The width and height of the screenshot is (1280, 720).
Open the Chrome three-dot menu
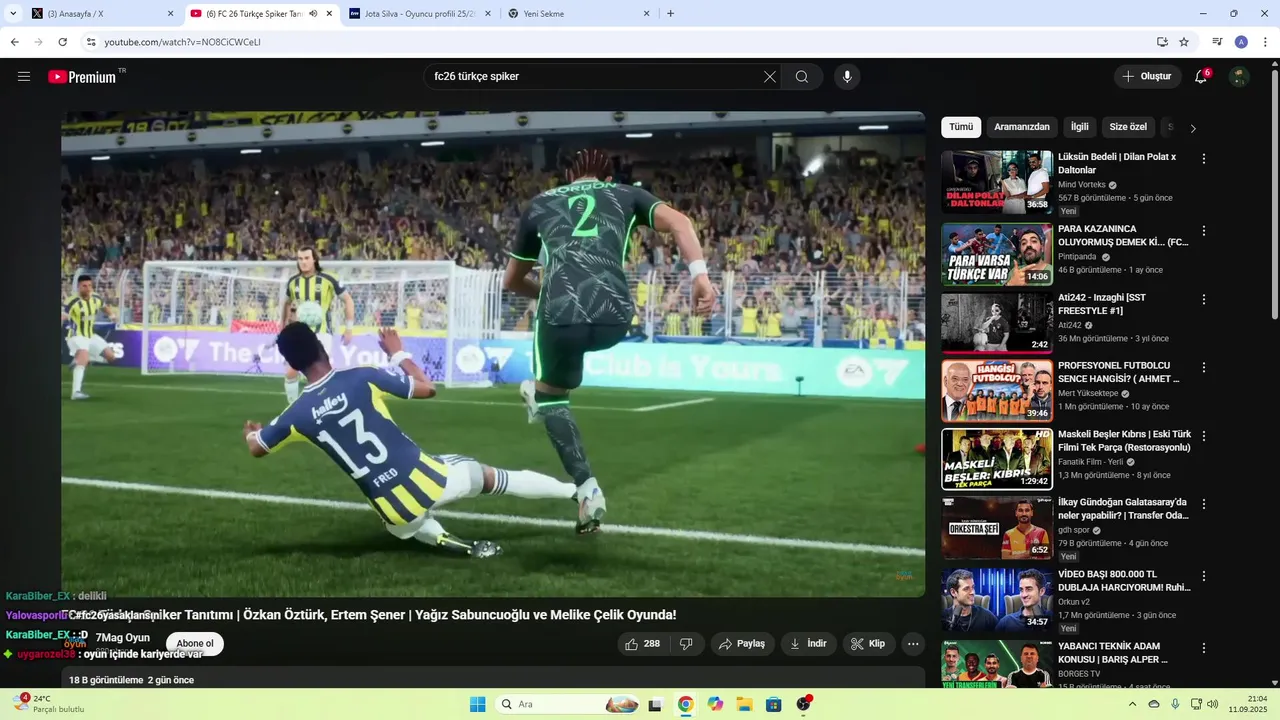pyautogui.click(x=1266, y=42)
